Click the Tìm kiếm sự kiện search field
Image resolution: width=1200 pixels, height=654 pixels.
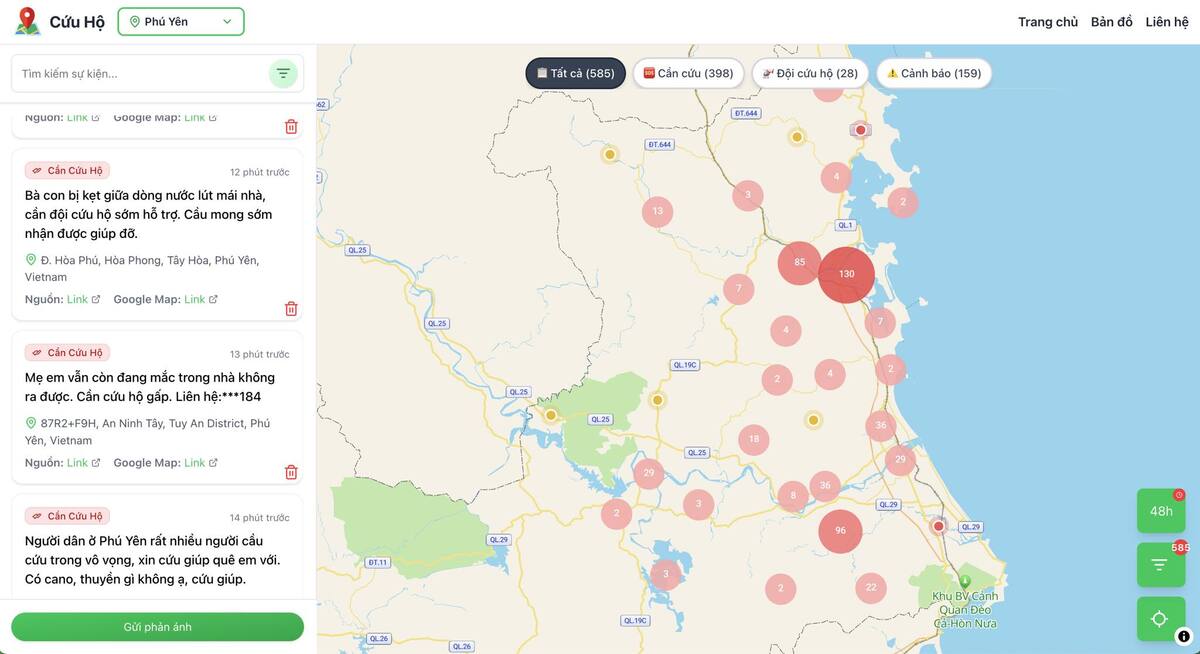140,73
